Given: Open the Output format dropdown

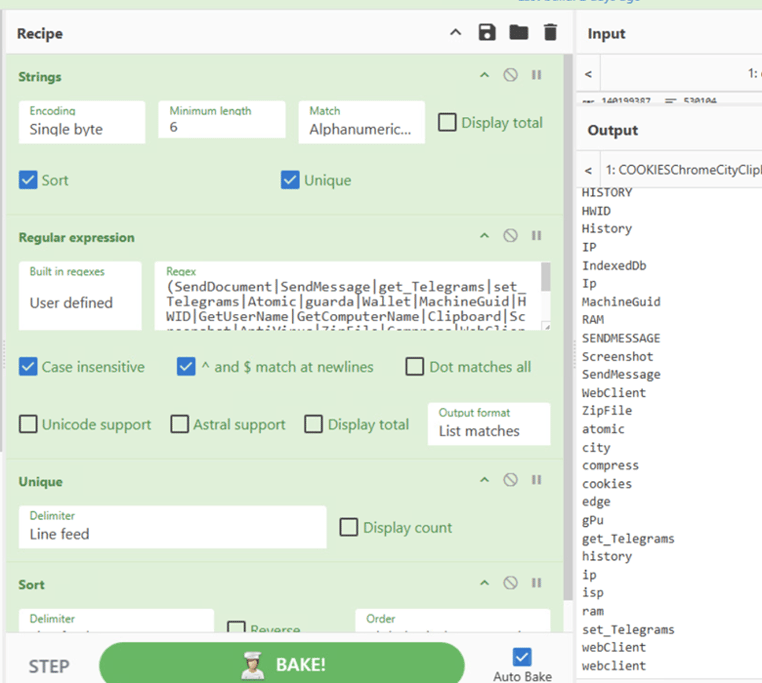Looking at the screenshot, I should pyautogui.click(x=489, y=424).
